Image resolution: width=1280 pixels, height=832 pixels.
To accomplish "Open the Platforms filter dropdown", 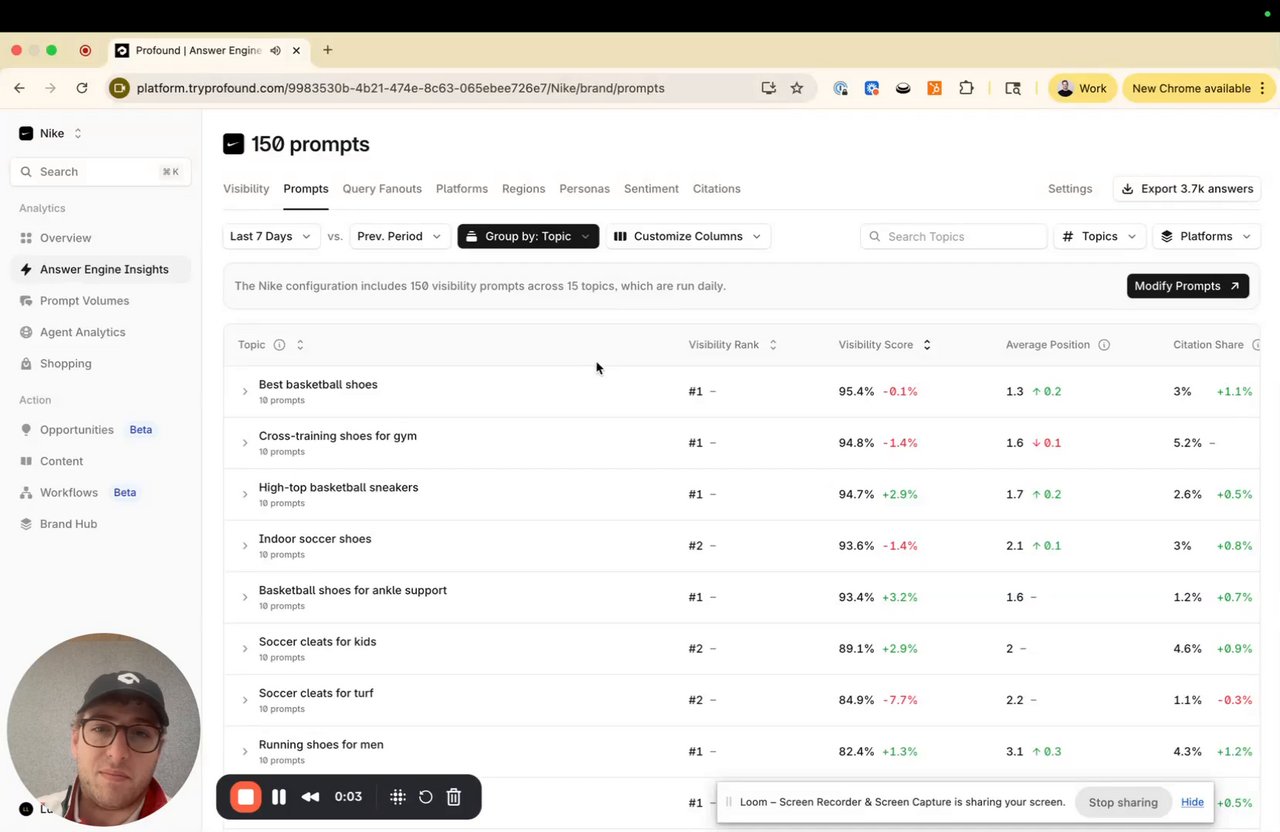I will click(x=1206, y=236).
